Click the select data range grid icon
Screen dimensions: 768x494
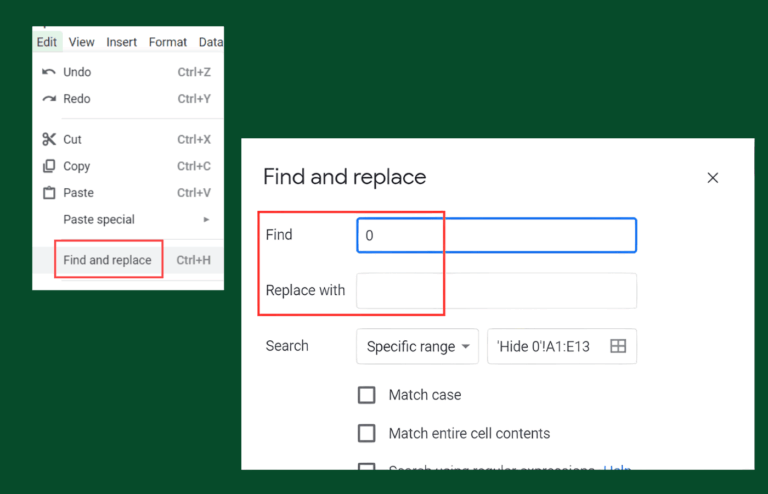point(618,346)
